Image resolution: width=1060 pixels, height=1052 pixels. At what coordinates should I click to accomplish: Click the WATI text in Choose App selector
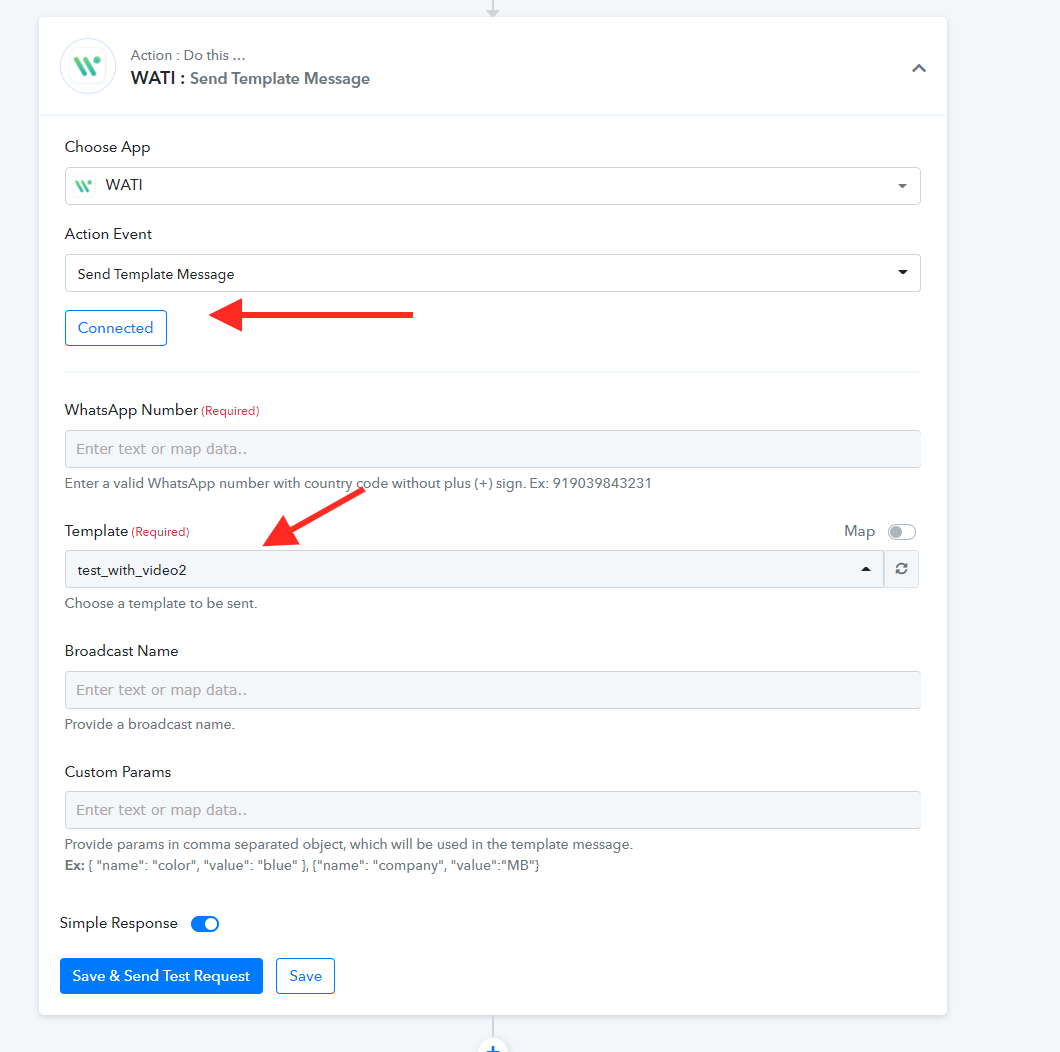pos(124,186)
